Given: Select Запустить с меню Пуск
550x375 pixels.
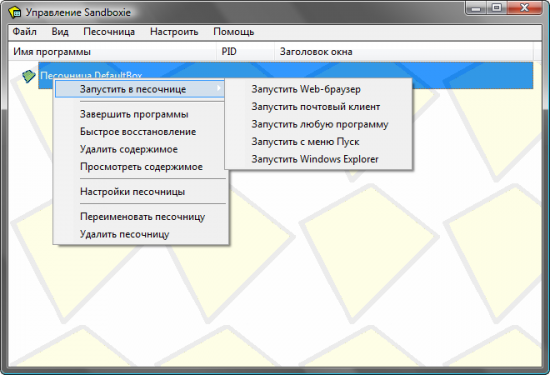Looking at the screenshot, I should click(318, 142).
